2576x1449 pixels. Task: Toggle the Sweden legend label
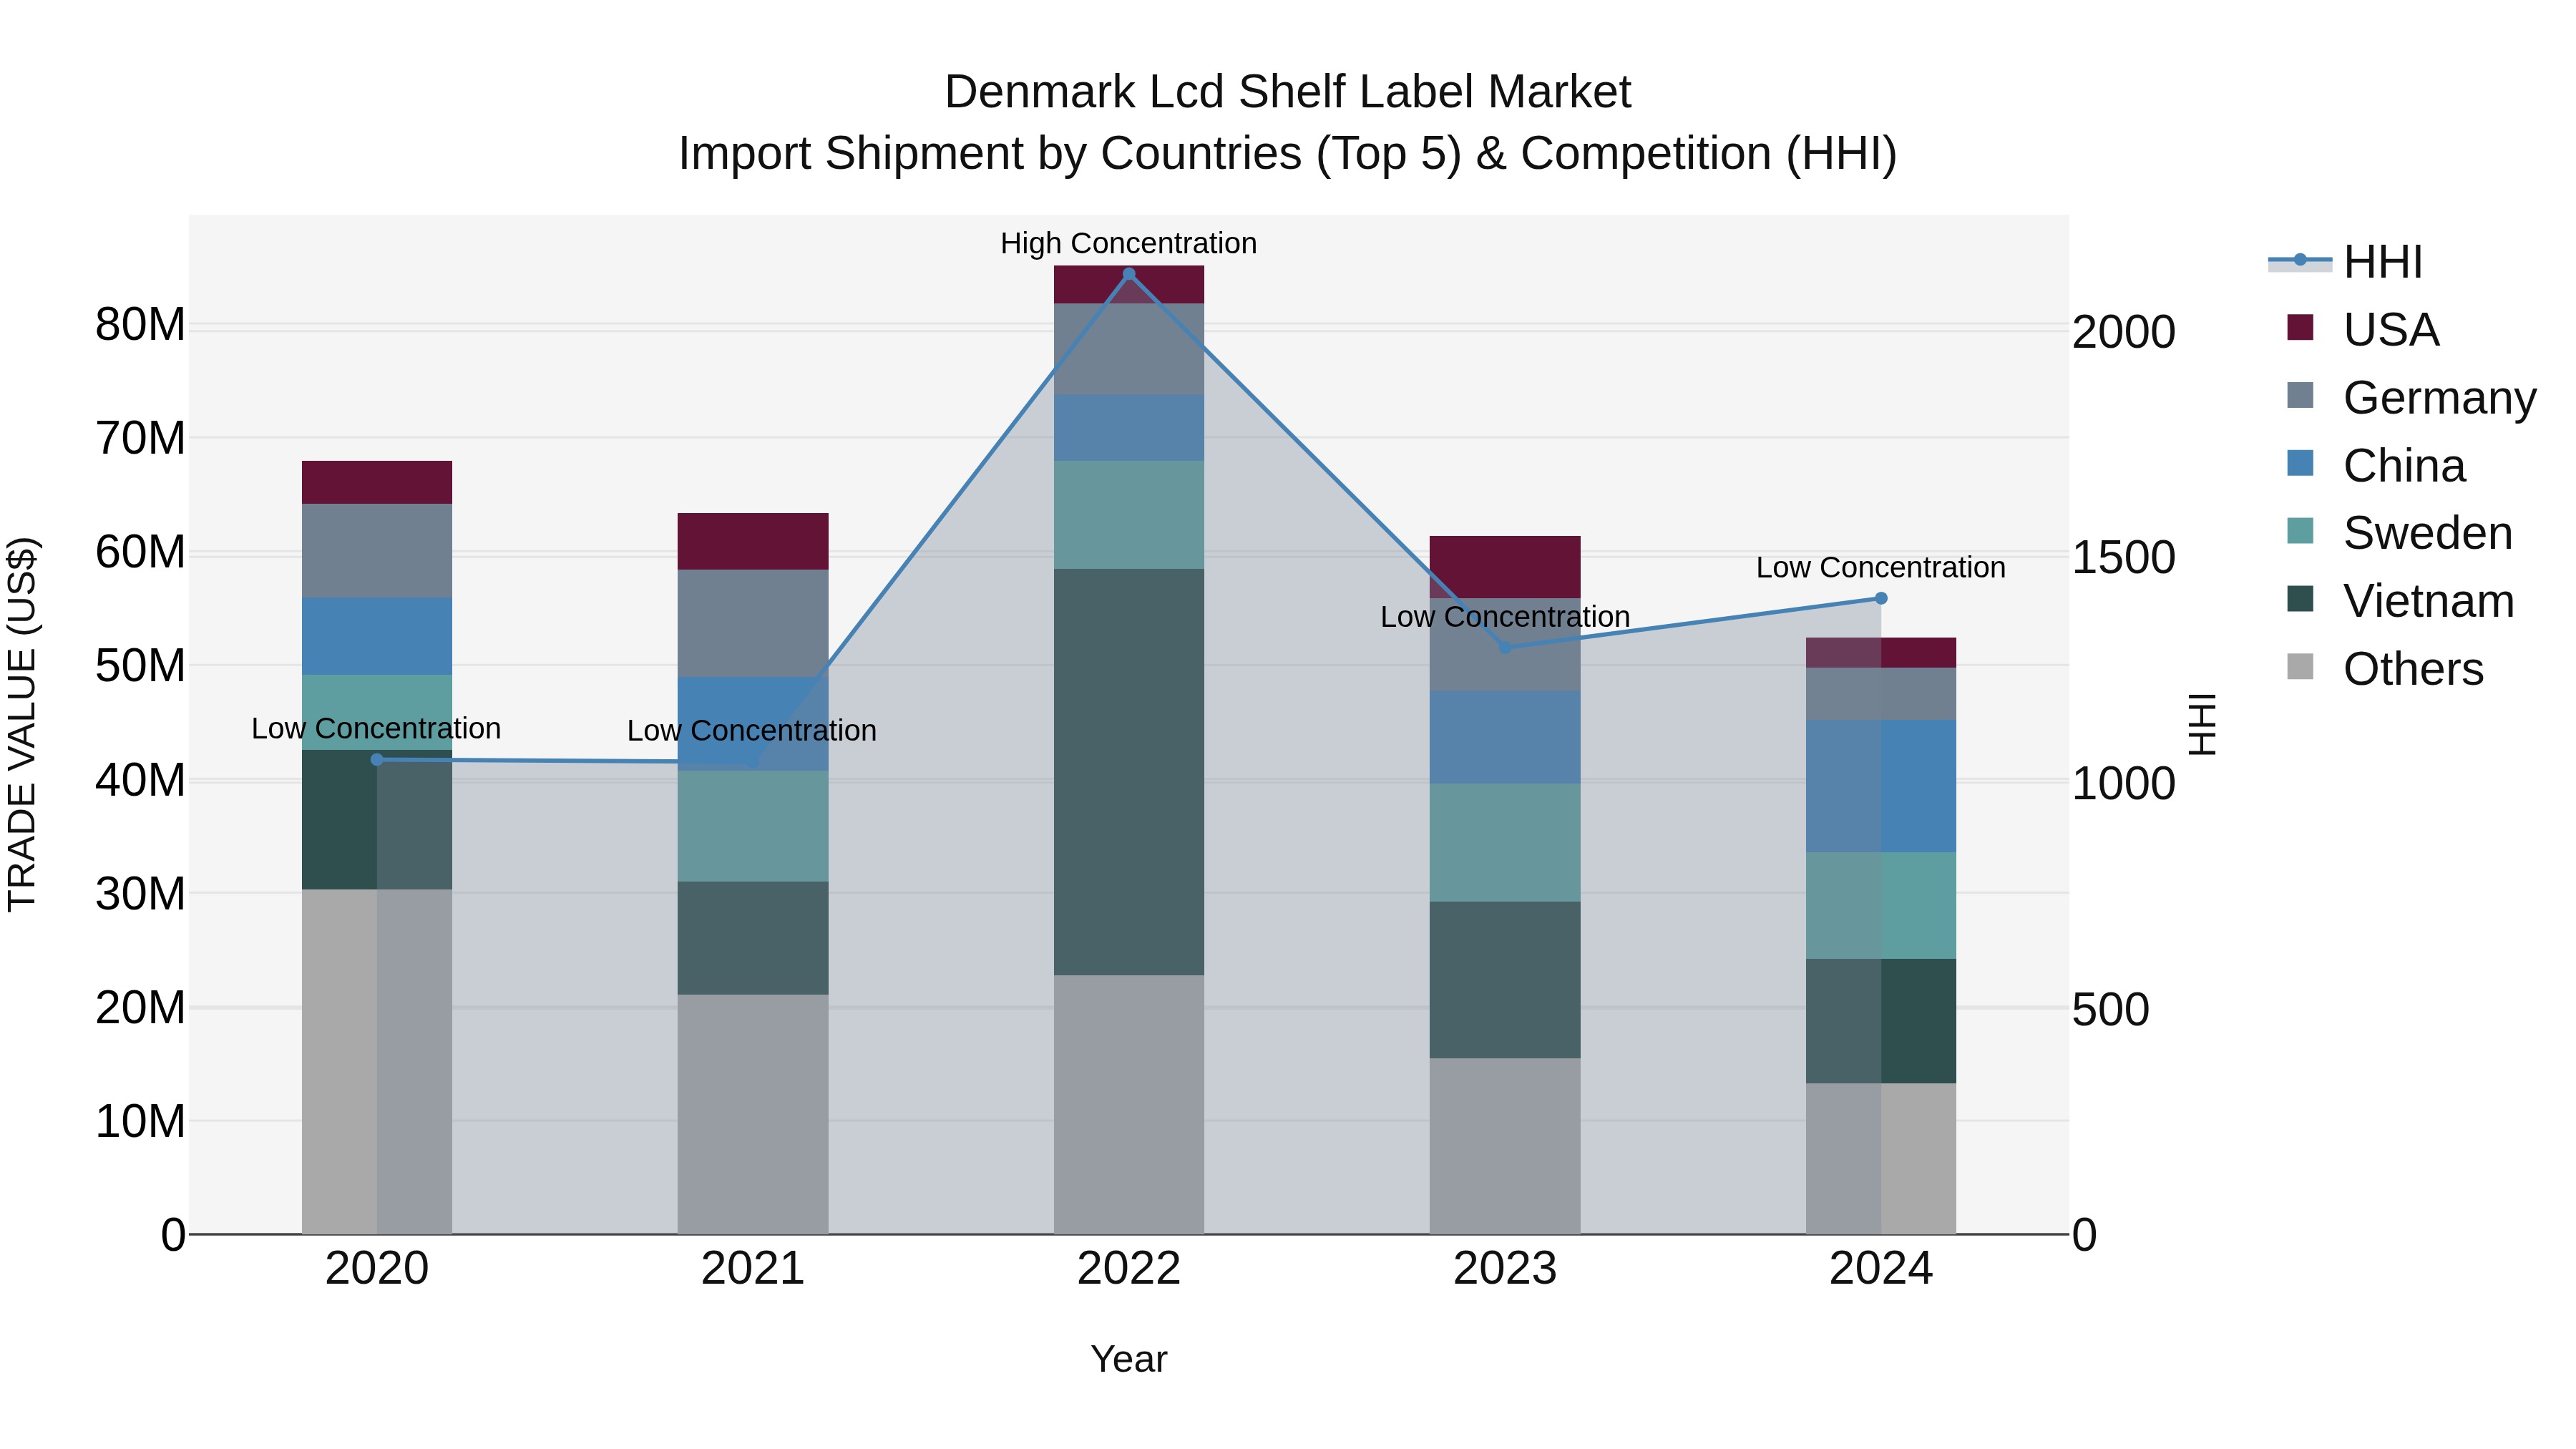[x=2428, y=533]
